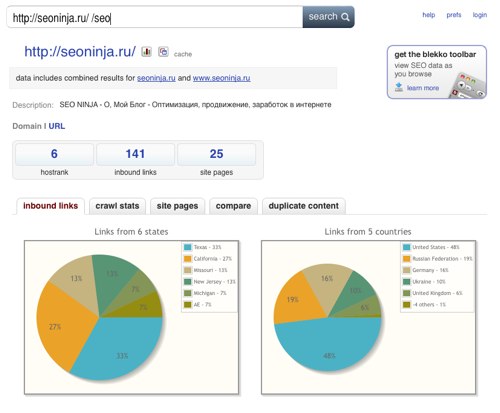This screenshot has height=413, width=500.
Task: Open the compare tab
Action: [233, 206]
